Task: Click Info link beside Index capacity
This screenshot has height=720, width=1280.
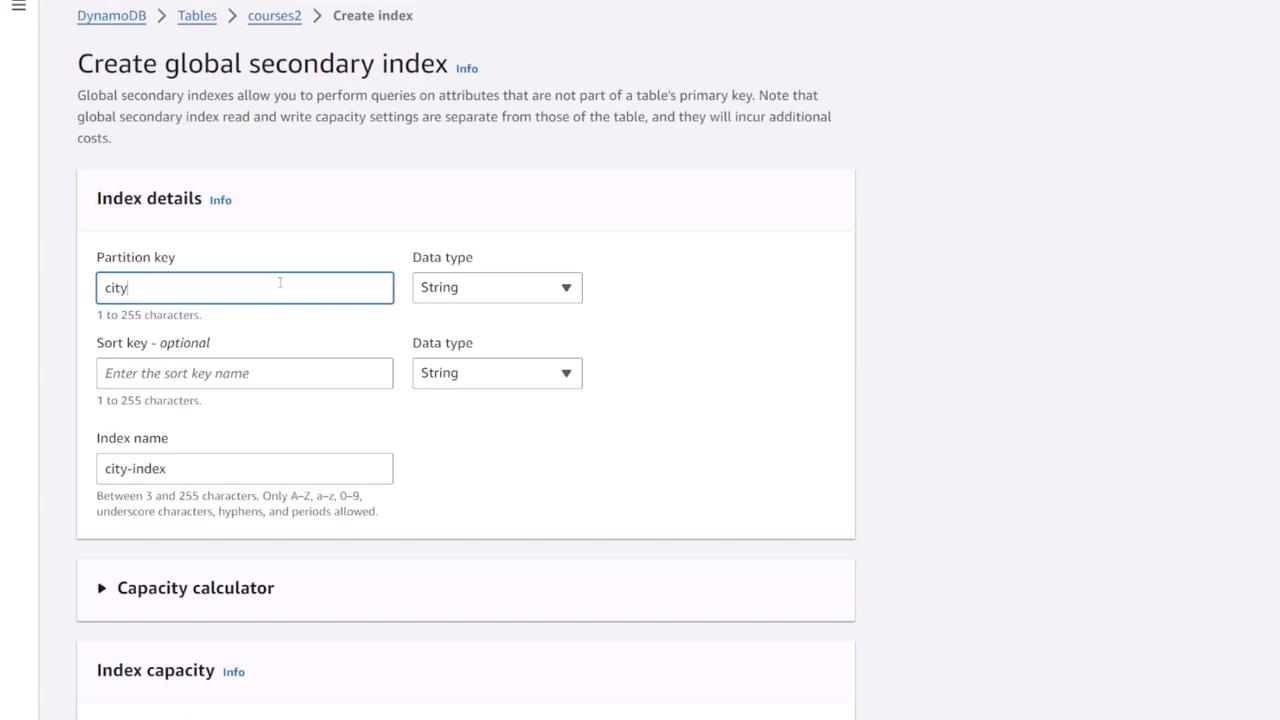Action: 233,672
